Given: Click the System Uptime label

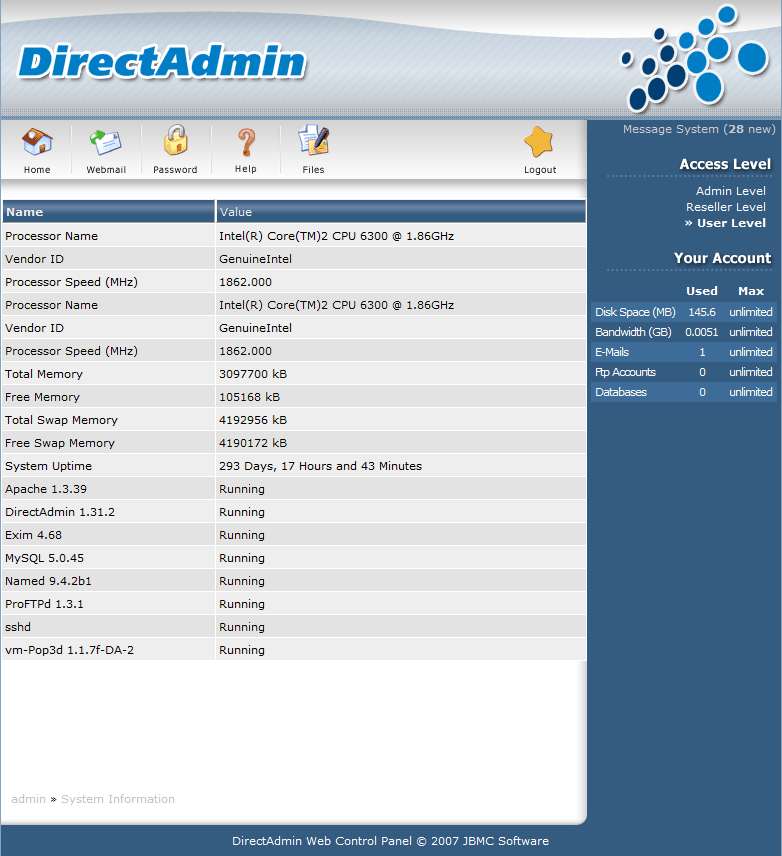Looking at the screenshot, I should [49, 466].
